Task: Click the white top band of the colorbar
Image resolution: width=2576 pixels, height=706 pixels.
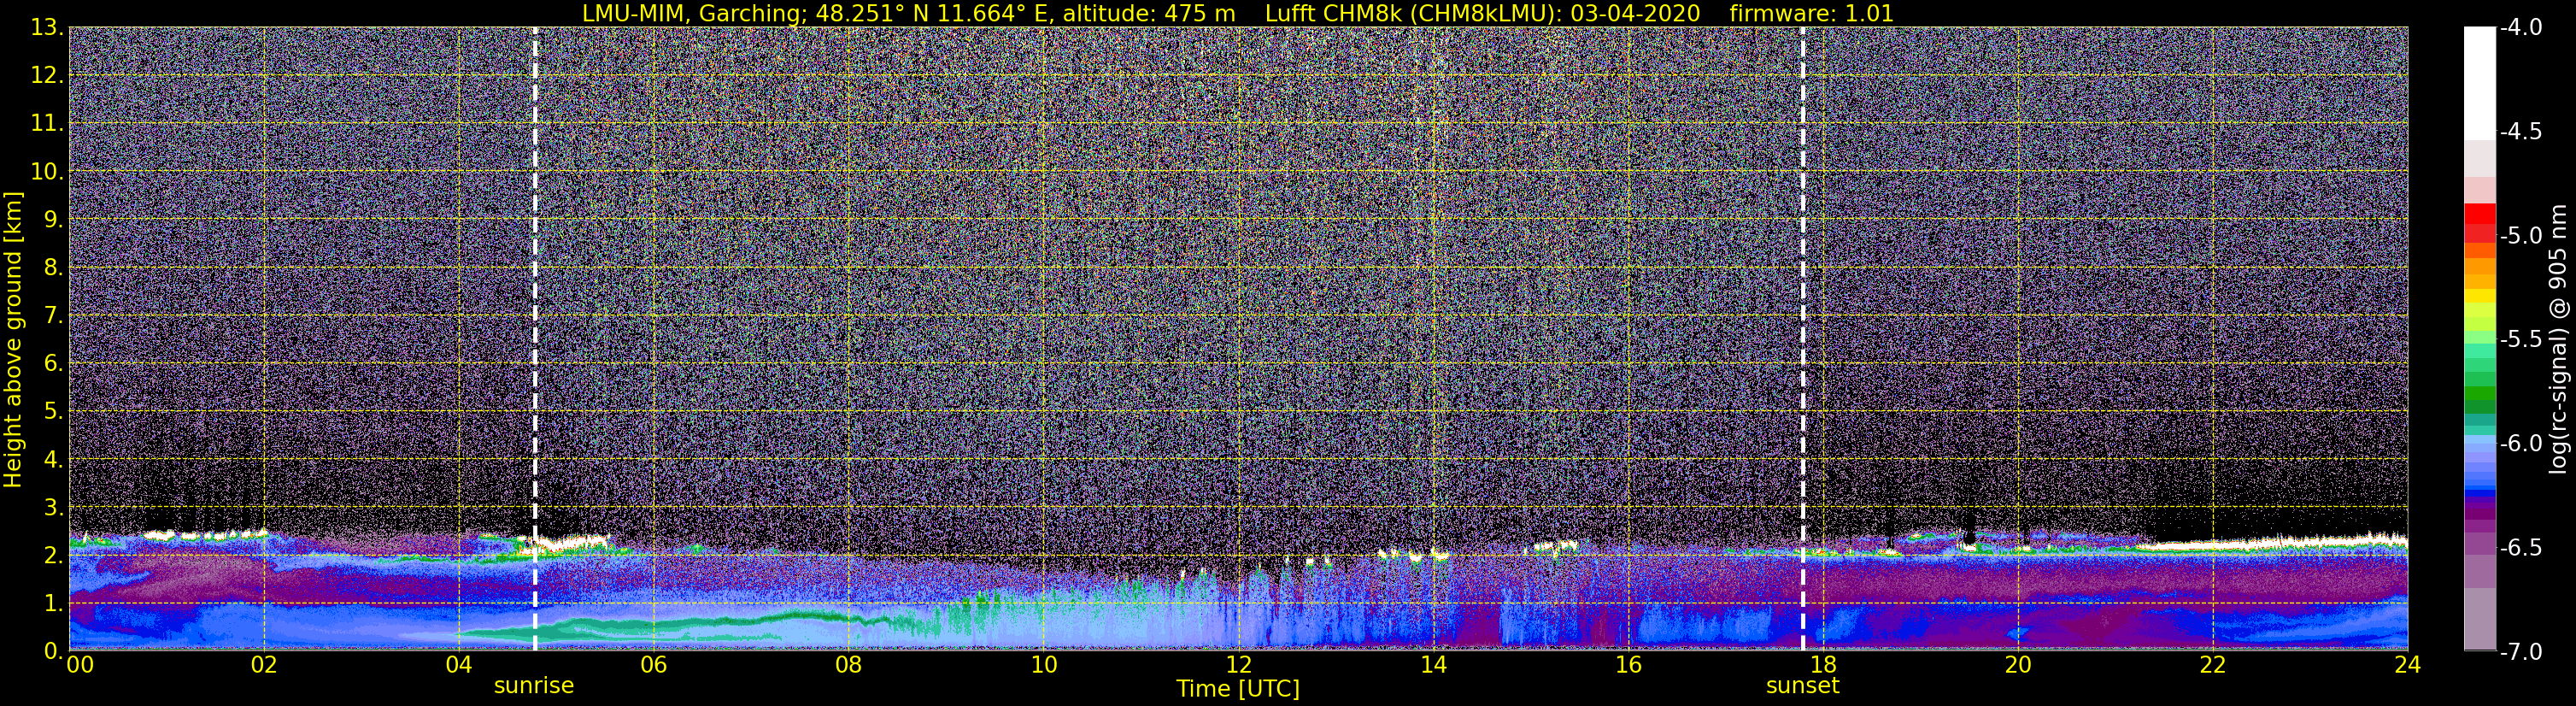Action: pos(2479,83)
